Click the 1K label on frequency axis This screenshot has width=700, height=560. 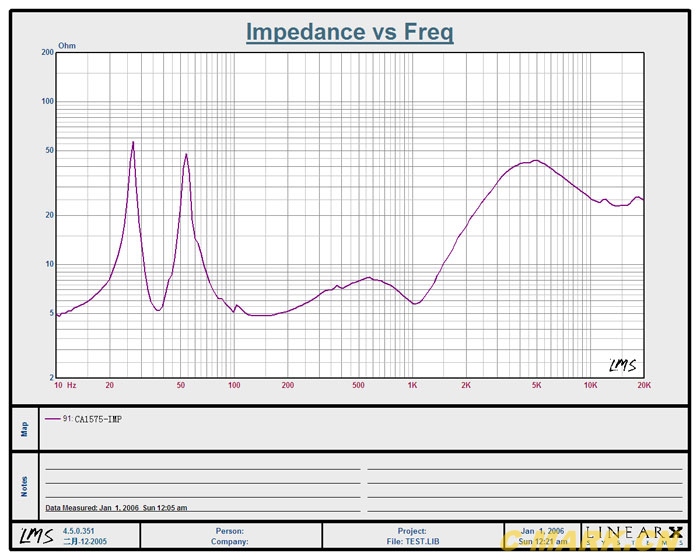(412, 385)
